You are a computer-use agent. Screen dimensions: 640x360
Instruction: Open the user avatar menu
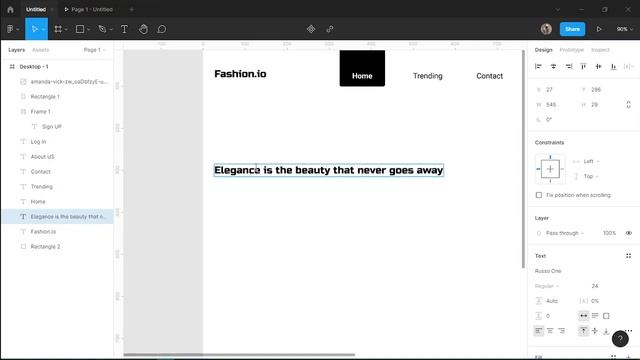(546, 29)
